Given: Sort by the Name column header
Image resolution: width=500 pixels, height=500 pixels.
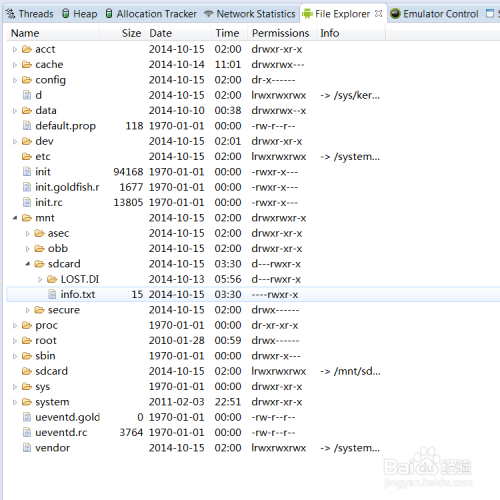Looking at the screenshot, I should coord(53,33).
